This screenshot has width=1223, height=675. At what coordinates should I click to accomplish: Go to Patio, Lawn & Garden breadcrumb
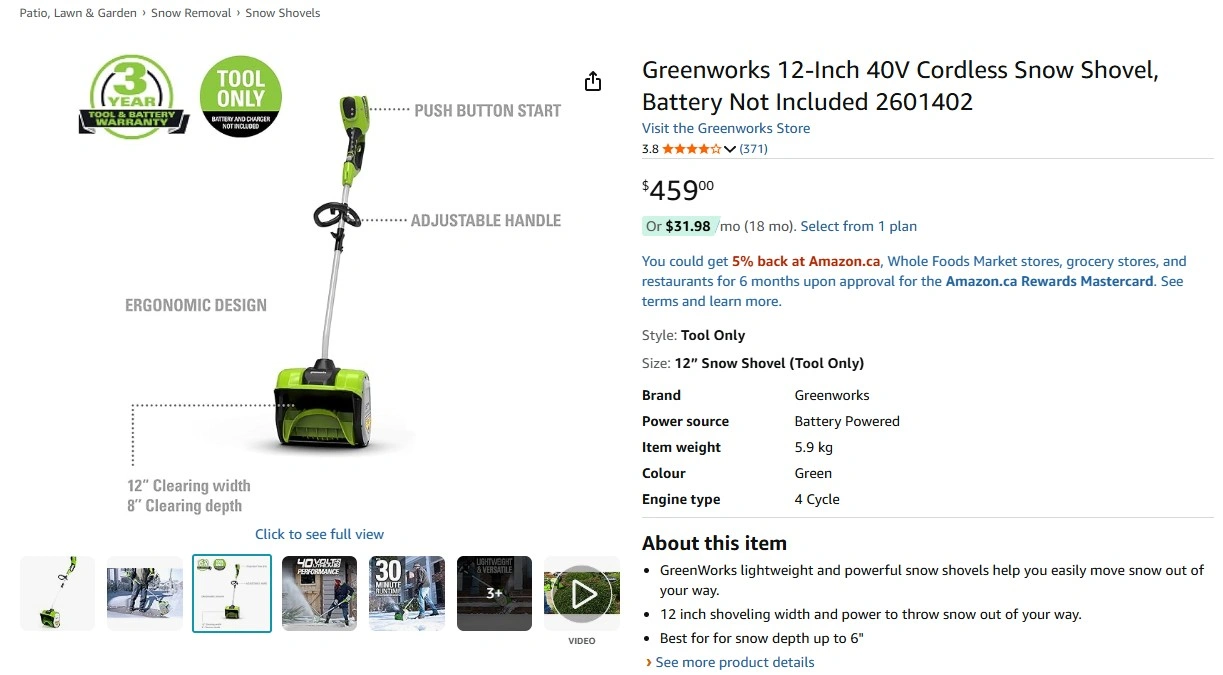(78, 13)
